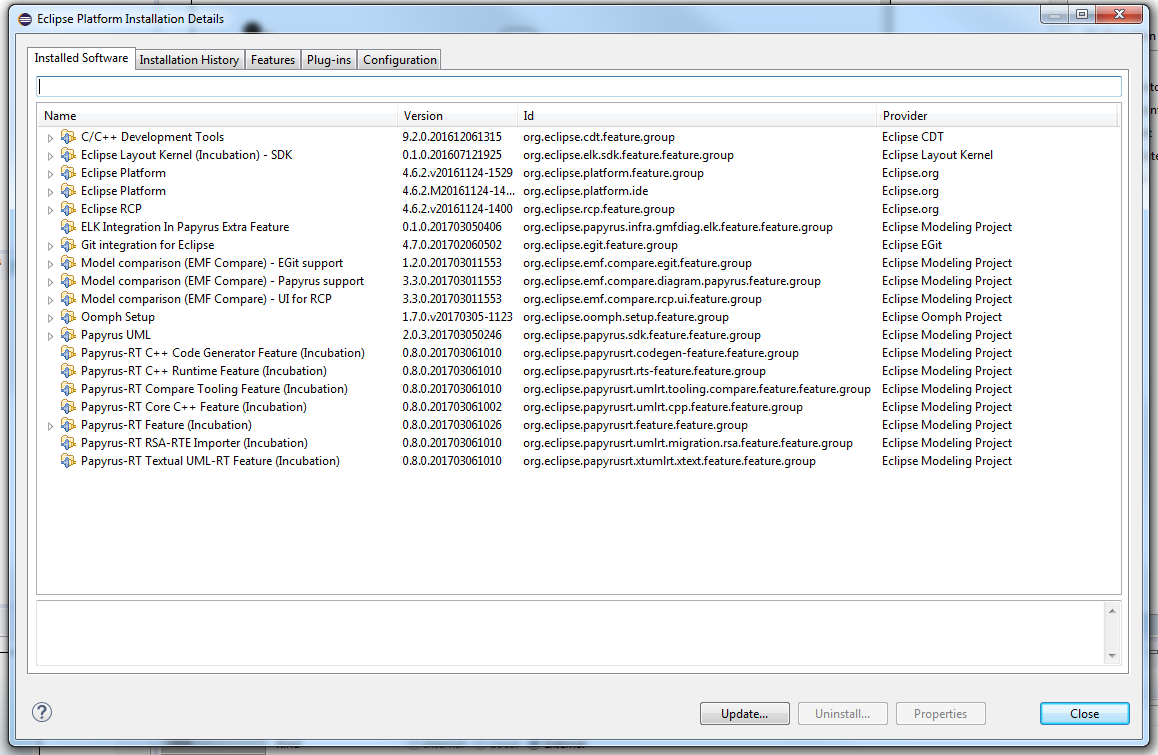The height and width of the screenshot is (755, 1158).
Task: Click the EMF Compare Papyrus support feature icon
Action: (68, 281)
